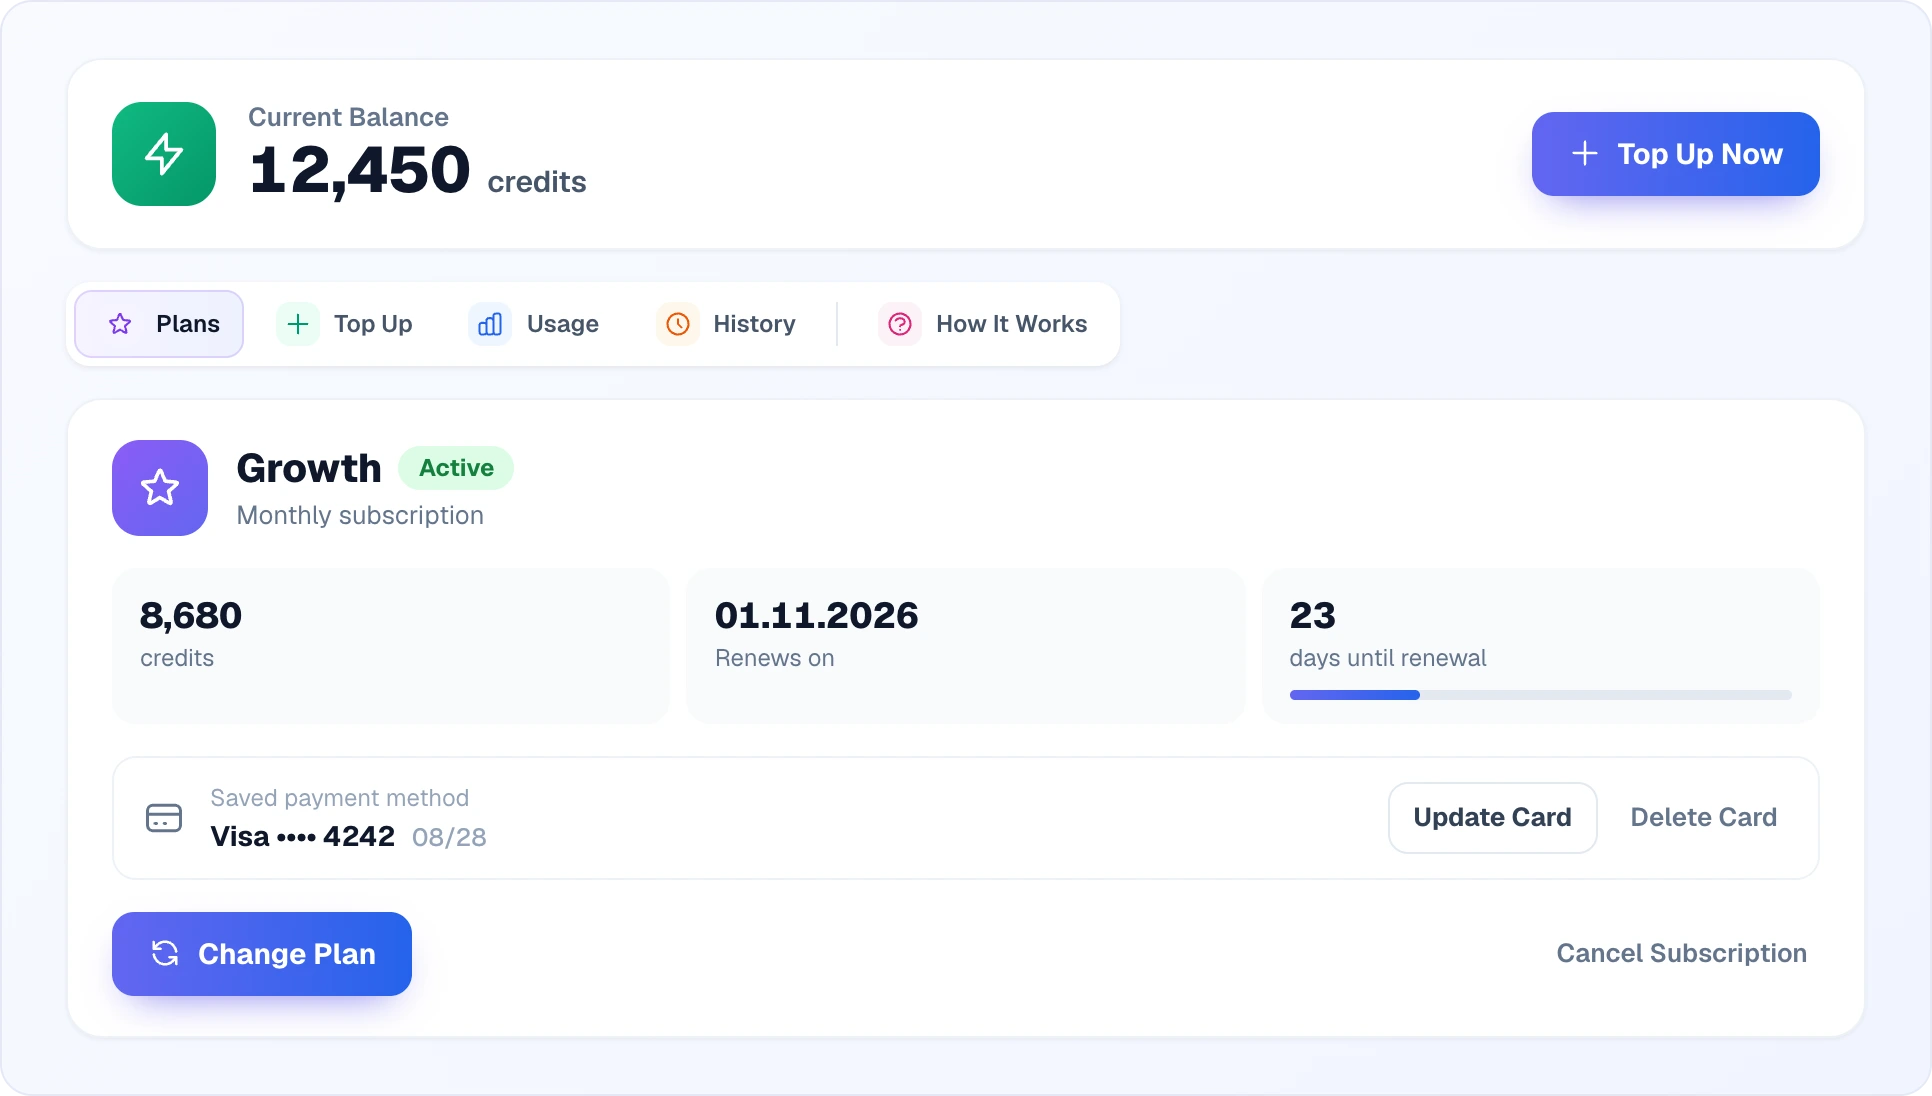The width and height of the screenshot is (1932, 1096).
Task: Open the How It Works tab
Action: click(x=984, y=324)
